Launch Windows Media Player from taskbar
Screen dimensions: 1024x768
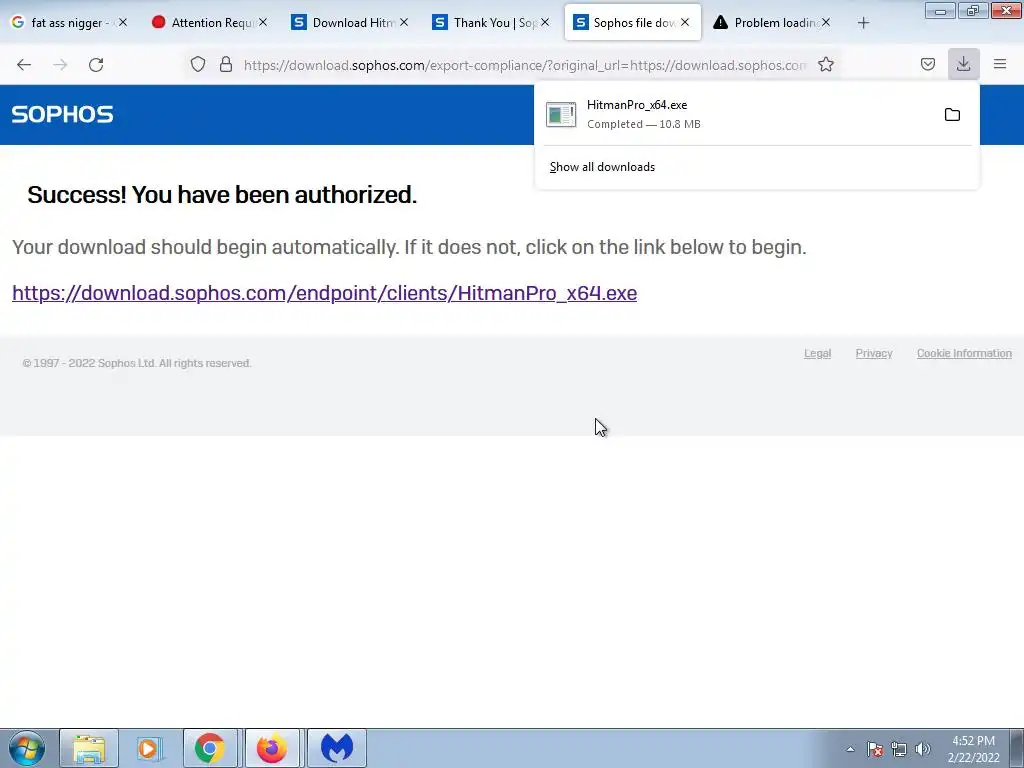(x=148, y=748)
